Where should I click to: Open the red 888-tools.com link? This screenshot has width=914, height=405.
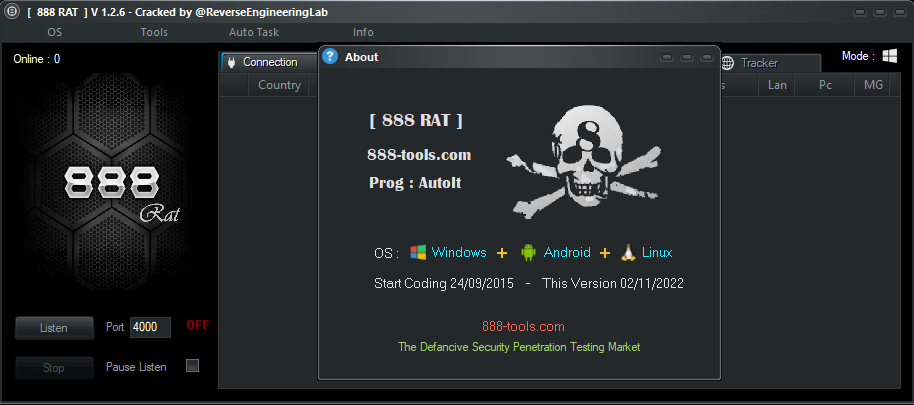coord(523,326)
